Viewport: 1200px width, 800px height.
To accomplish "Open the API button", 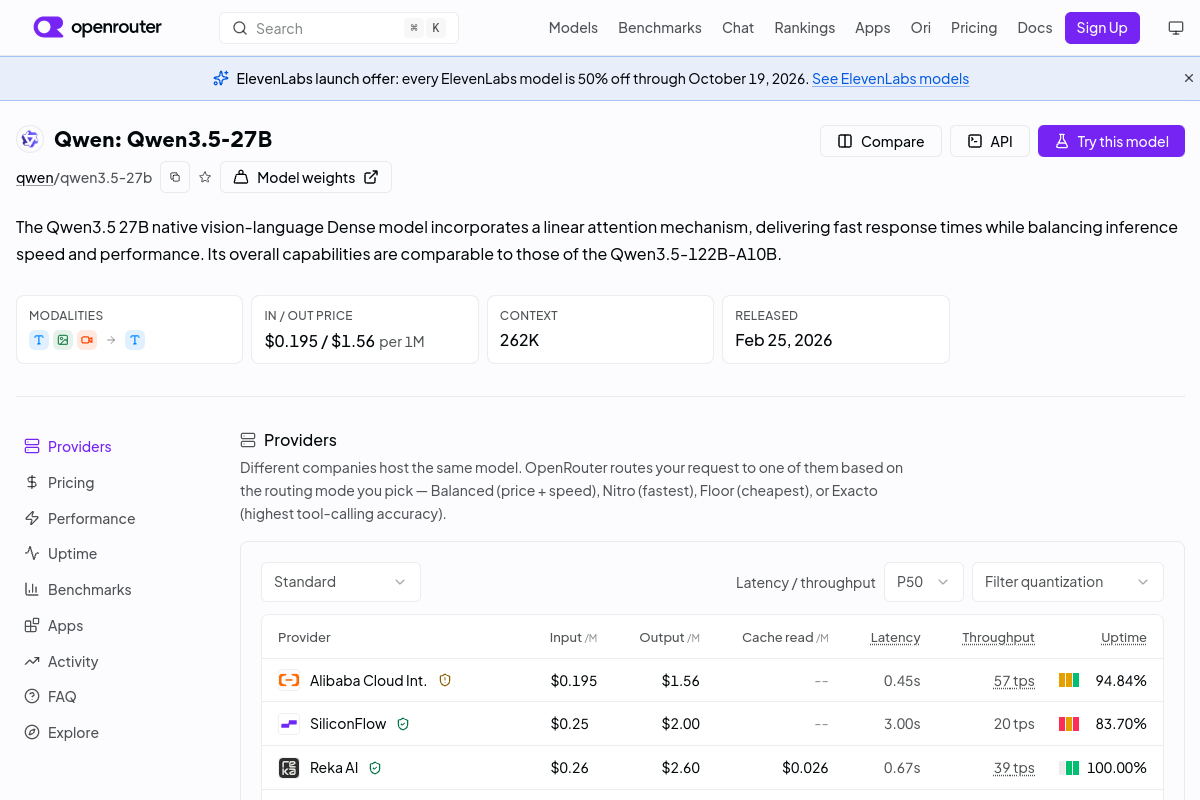I will point(989,141).
